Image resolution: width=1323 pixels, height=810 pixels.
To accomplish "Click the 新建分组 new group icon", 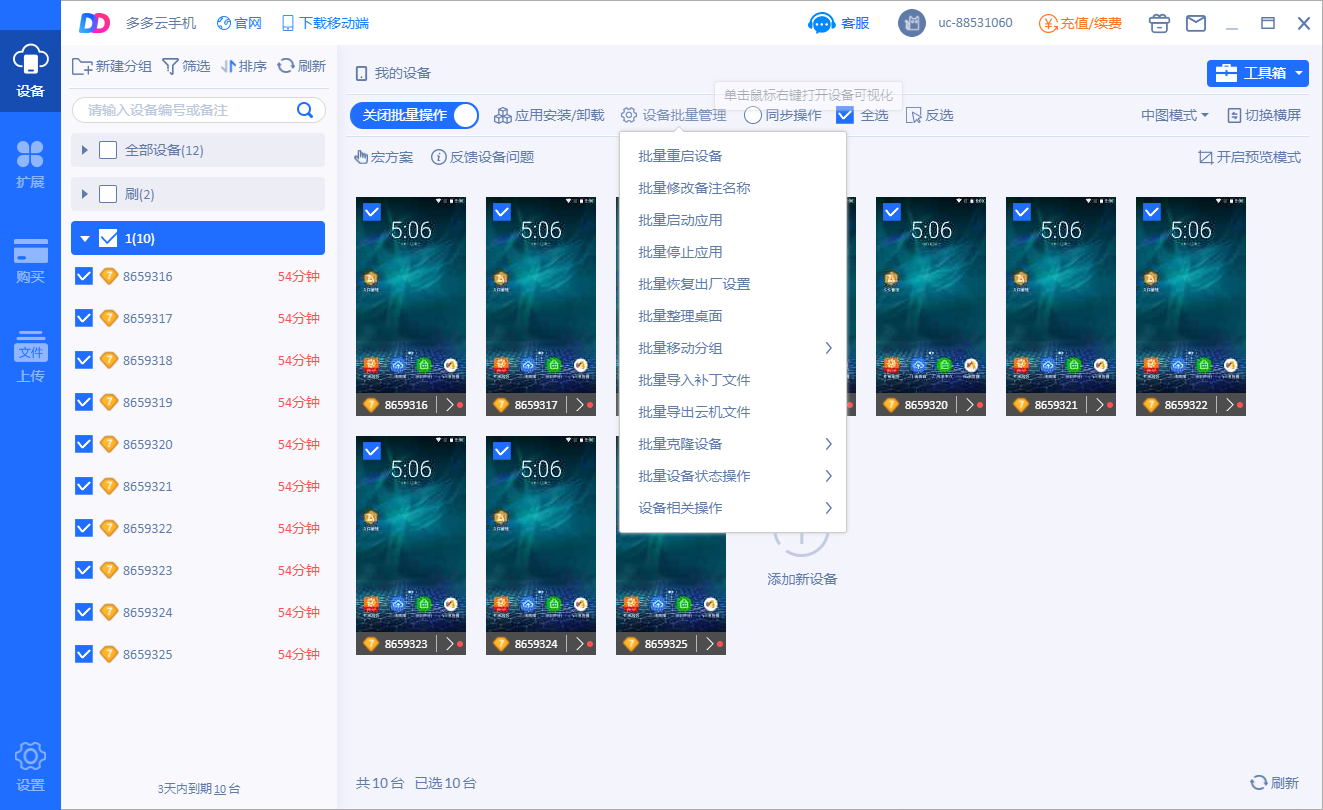I will [x=83, y=66].
